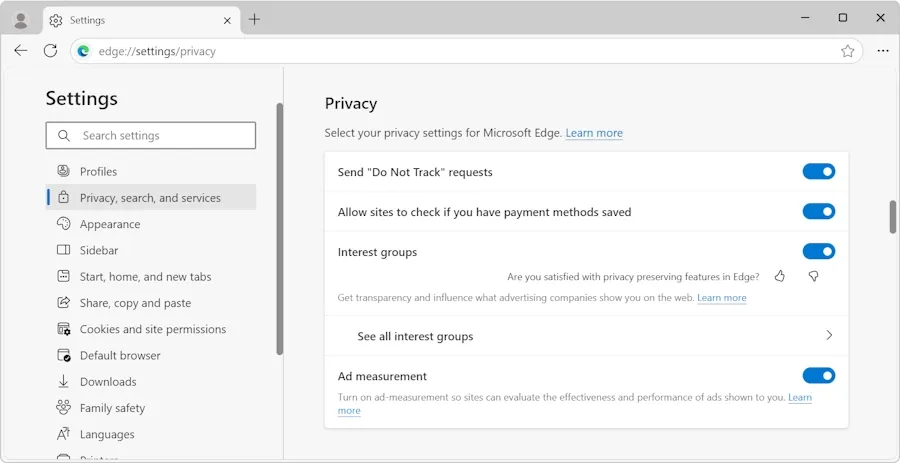Viewport: 900px width, 463px height.
Task: Open Profiles settings page
Action: 150,172
